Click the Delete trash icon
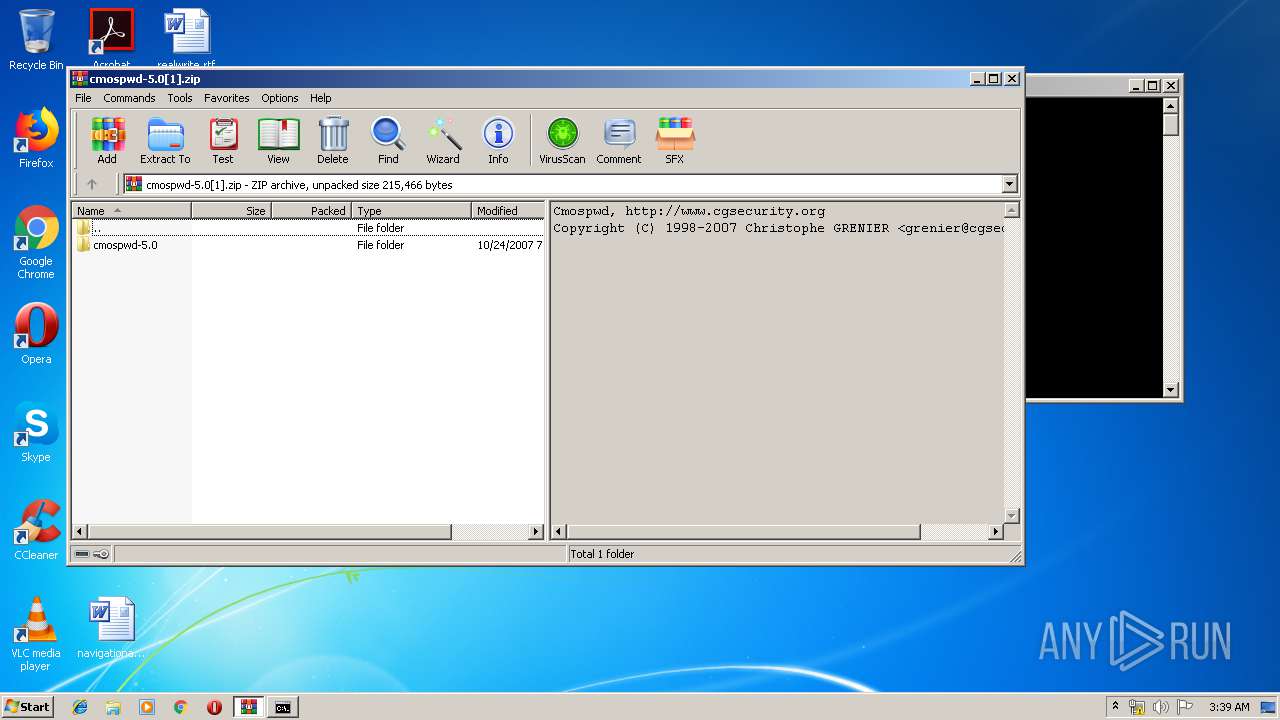 pyautogui.click(x=333, y=140)
